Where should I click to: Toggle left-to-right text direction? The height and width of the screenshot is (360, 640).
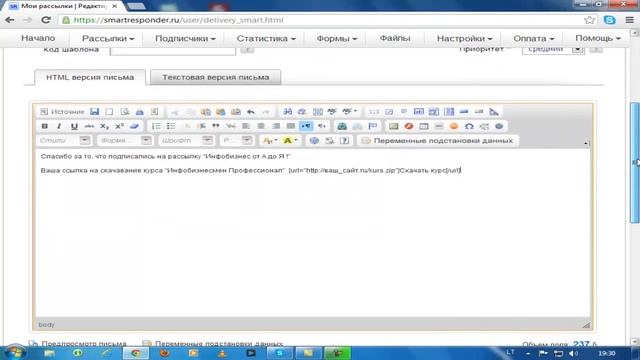pyautogui.click(x=306, y=126)
